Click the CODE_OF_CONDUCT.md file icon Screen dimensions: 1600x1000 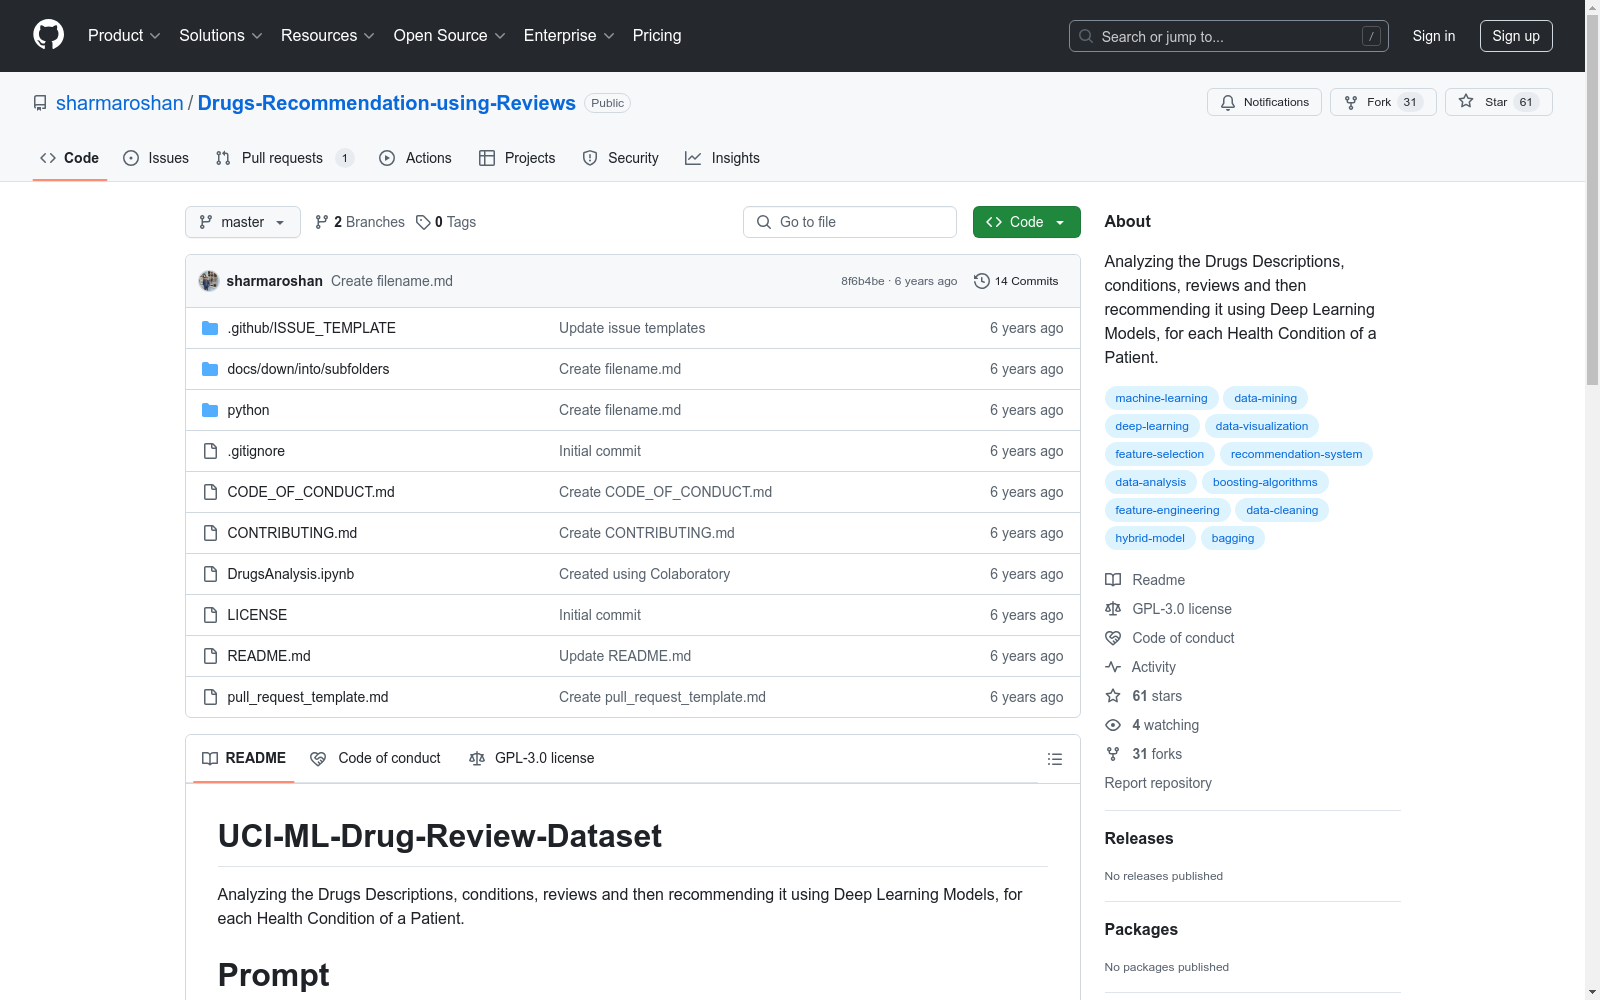point(210,492)
